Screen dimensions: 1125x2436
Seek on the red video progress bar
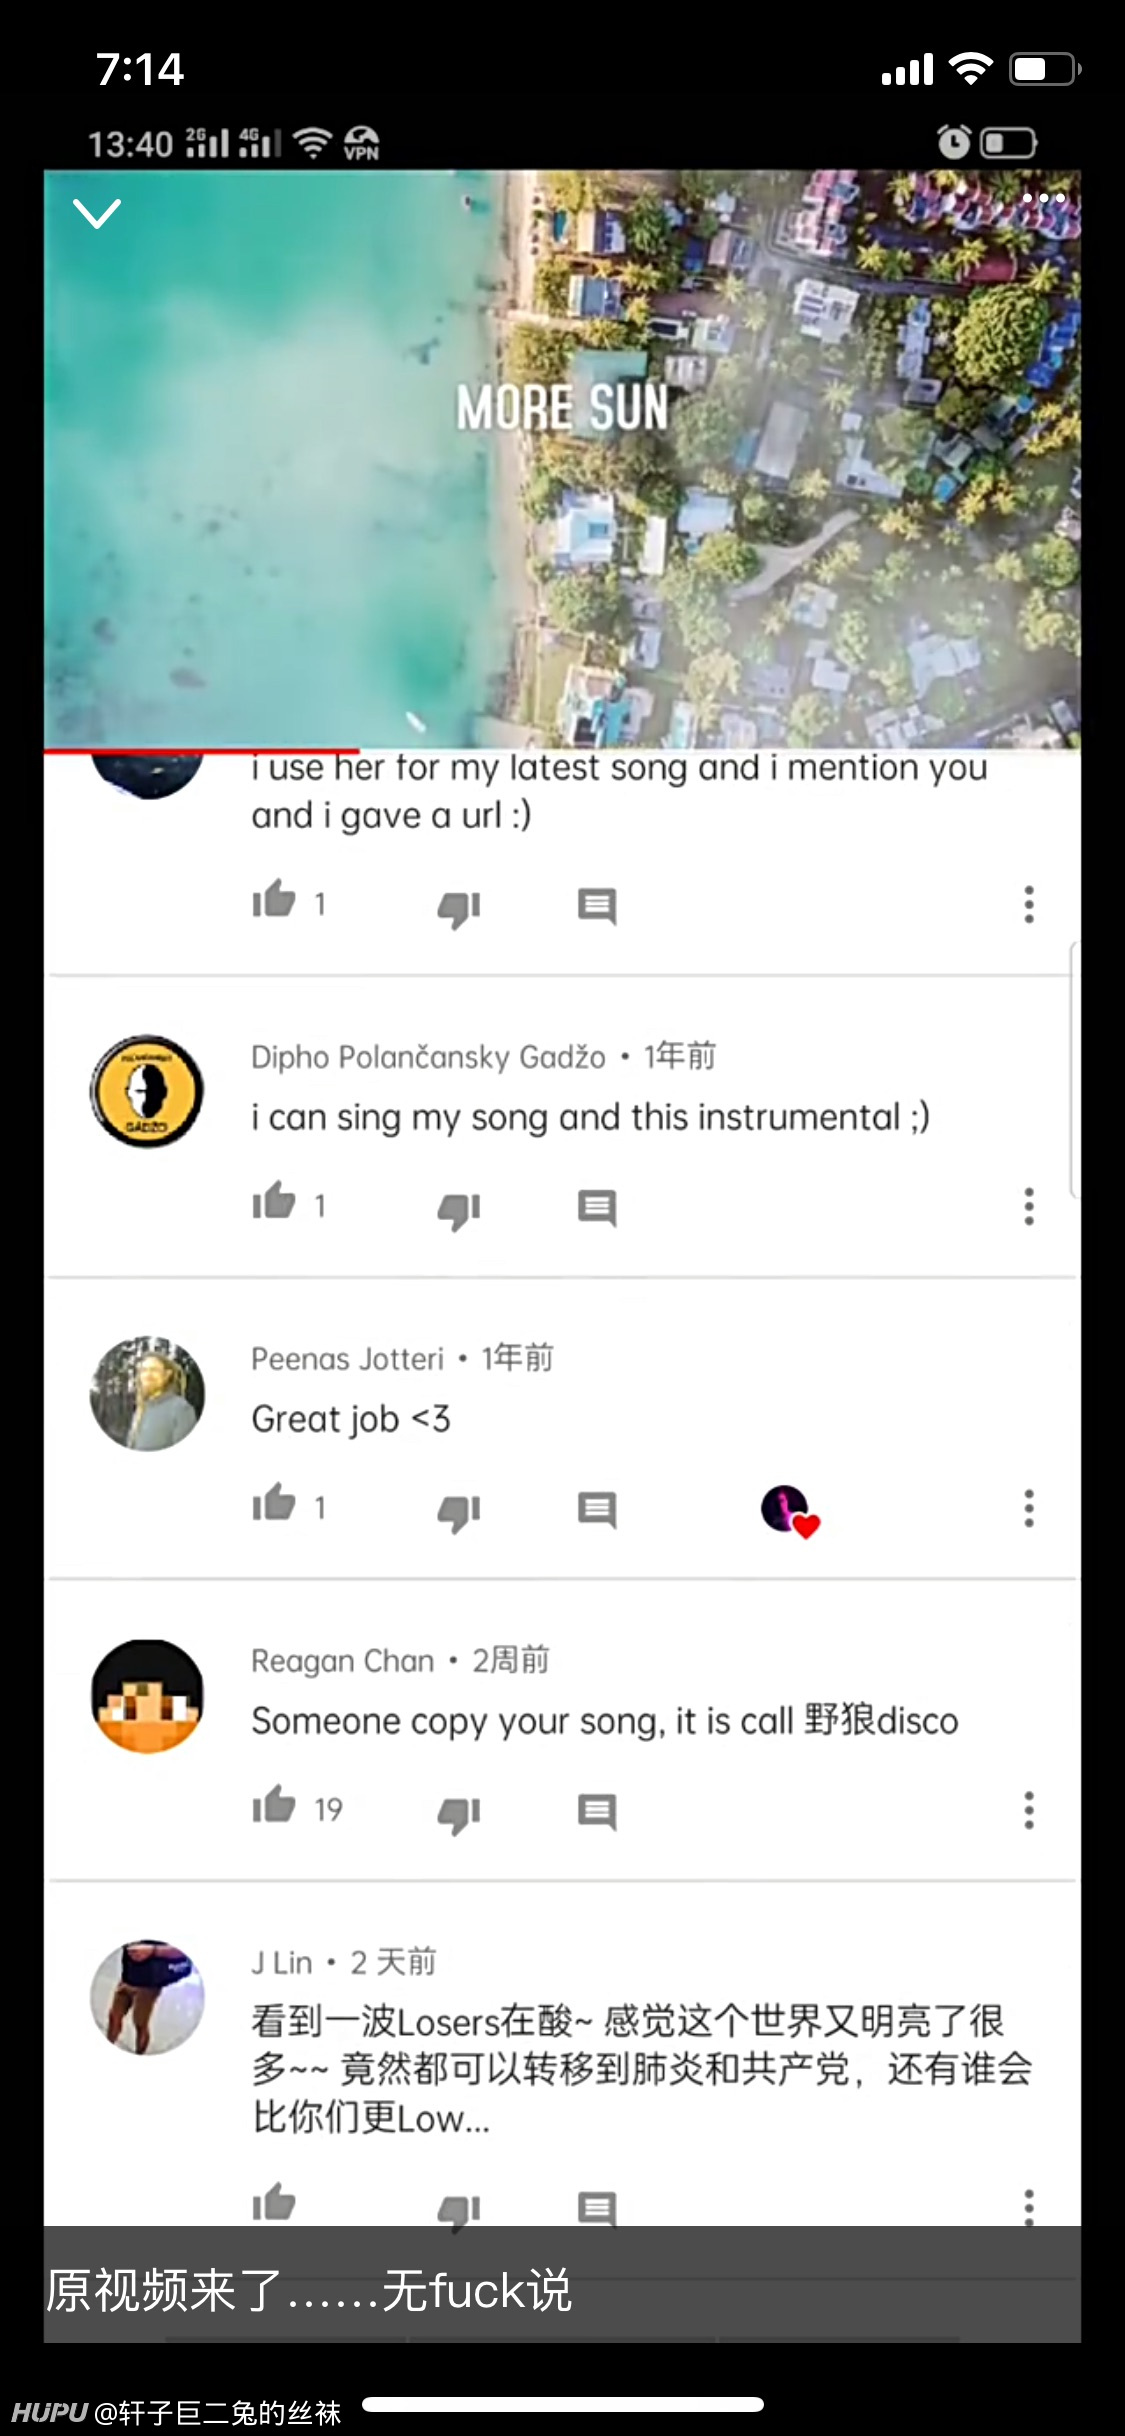(x=562, y=750)
